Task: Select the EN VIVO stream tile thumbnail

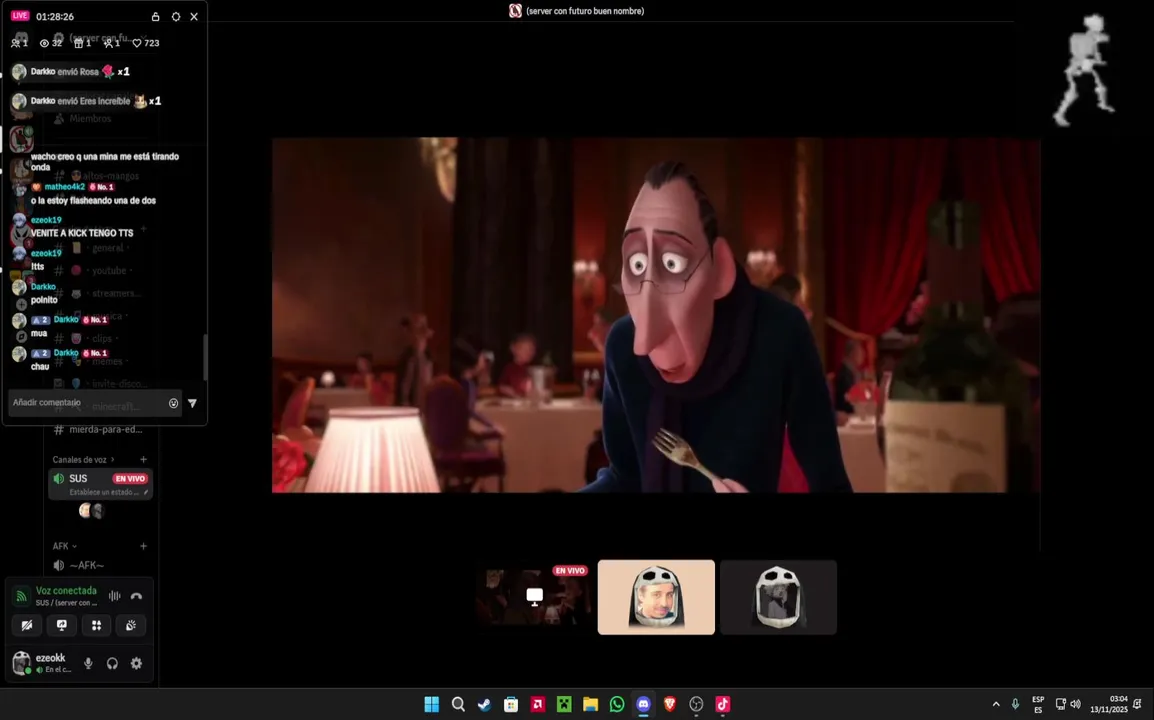Action: [x=534, y=597]
